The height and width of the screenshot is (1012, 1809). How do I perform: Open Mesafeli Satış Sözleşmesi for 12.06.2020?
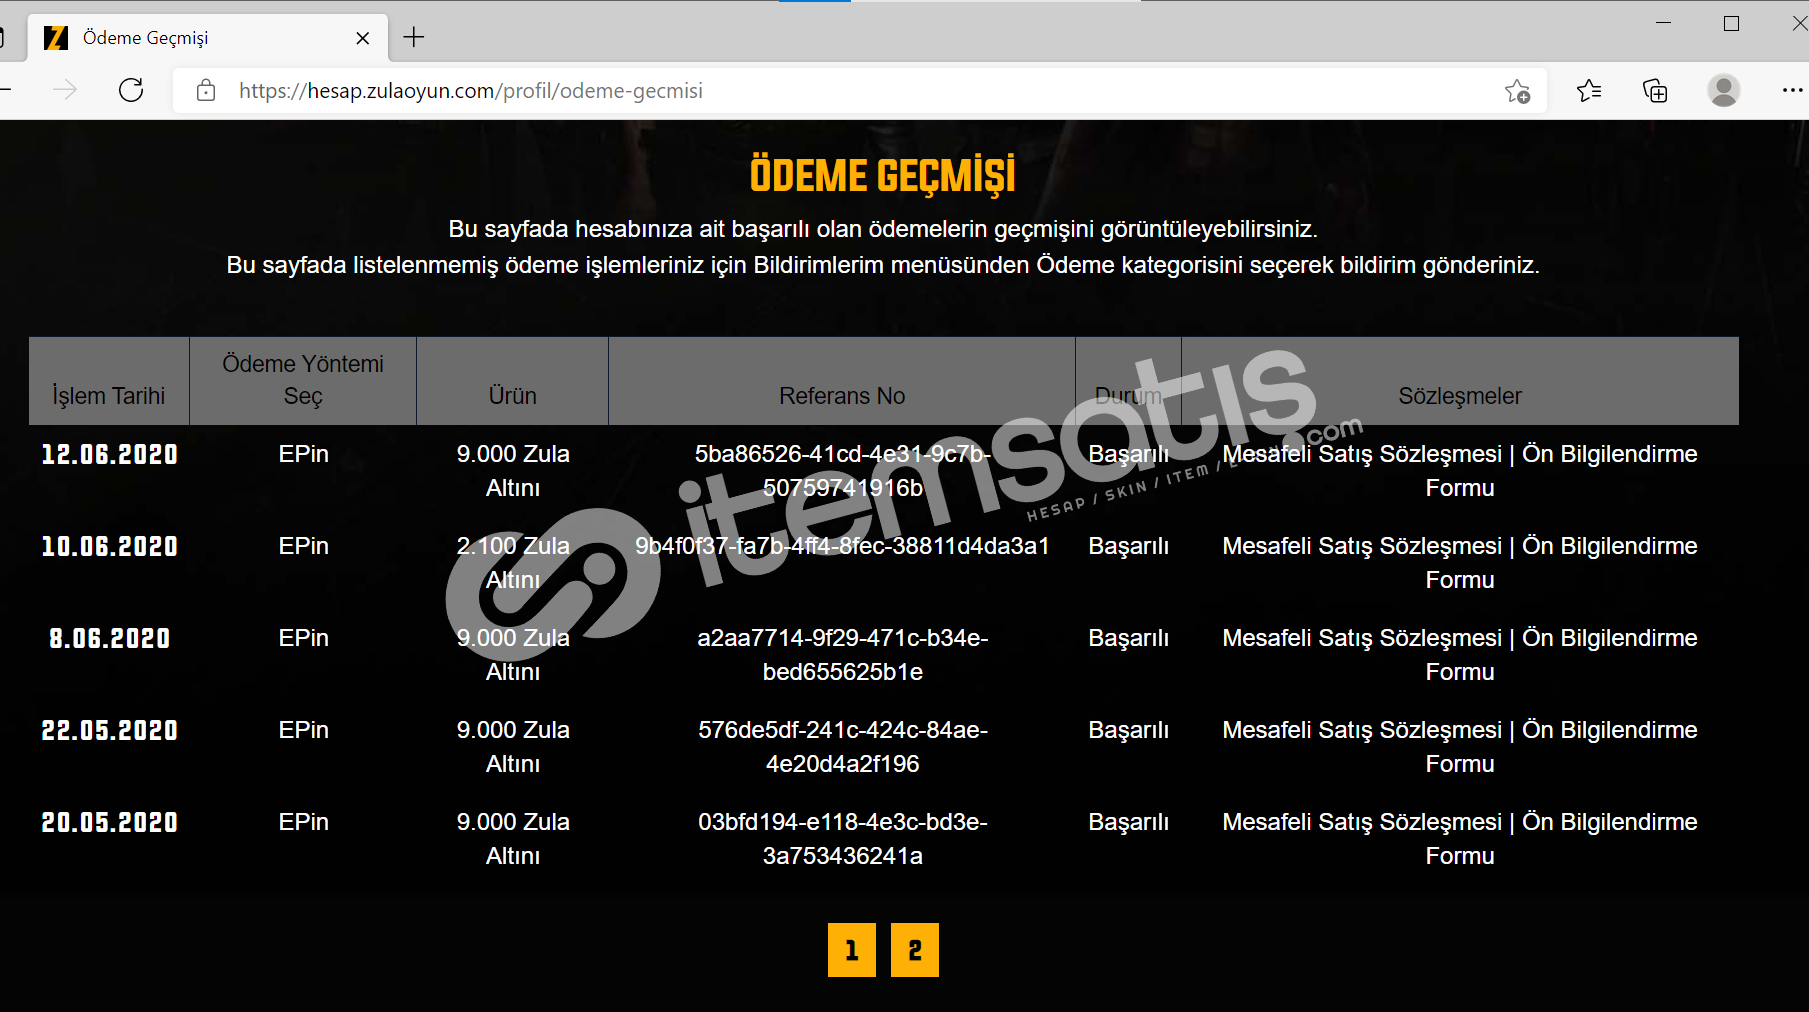(x=1362, y=454)
